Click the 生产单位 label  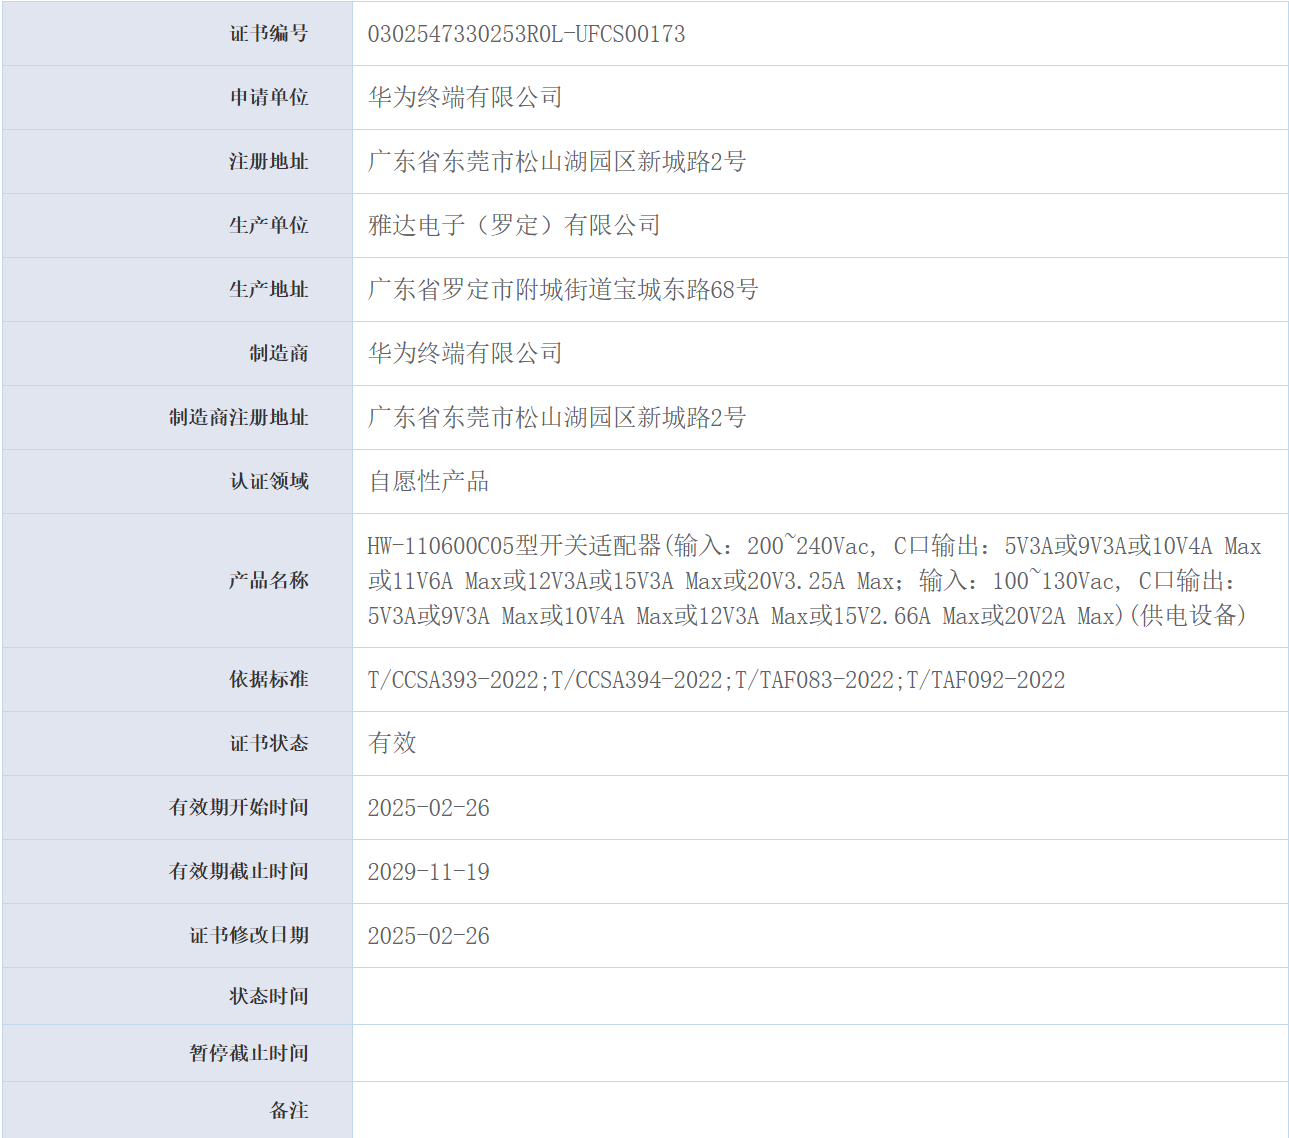[269, 226]
